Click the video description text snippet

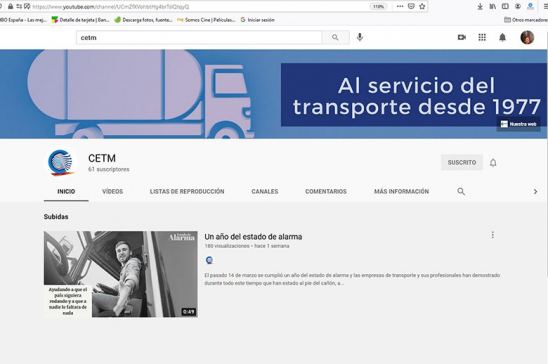pyautogui.click(x=352, y=279)
